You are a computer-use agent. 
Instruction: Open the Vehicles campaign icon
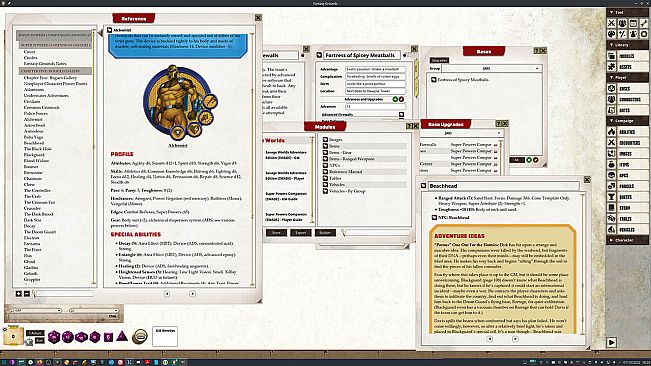click(x=612, y=229)
